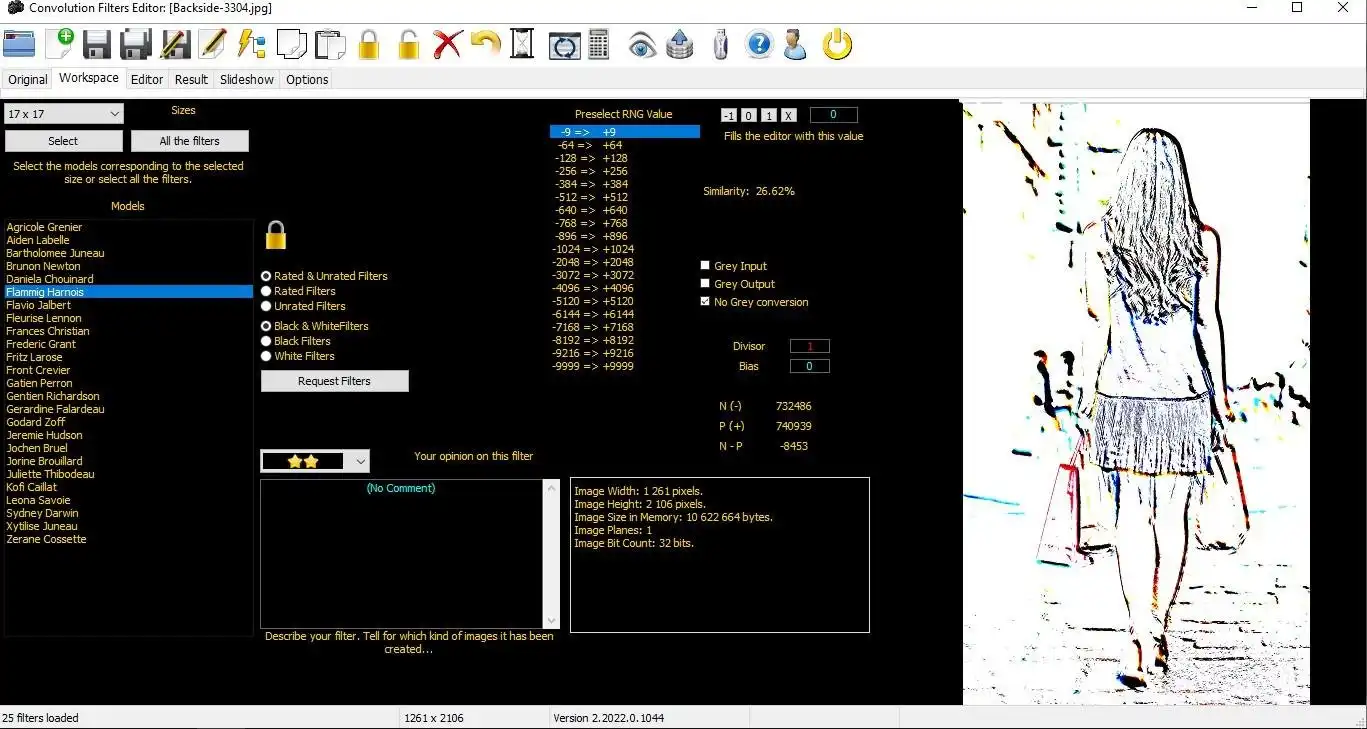The height and width of the screenshot is (729, 1367).
Task: Click the blue folder open icon
Action: (19, 45)
